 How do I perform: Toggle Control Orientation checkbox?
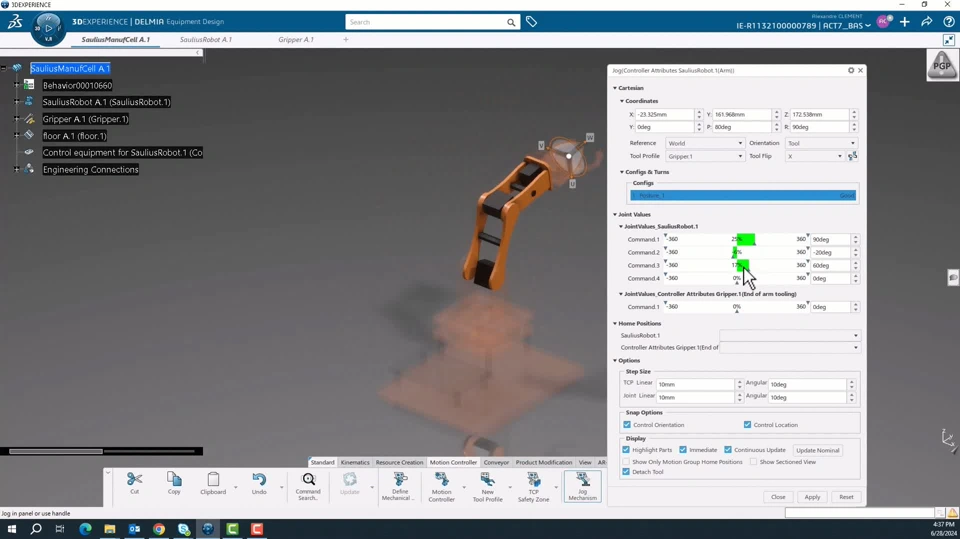627,424
